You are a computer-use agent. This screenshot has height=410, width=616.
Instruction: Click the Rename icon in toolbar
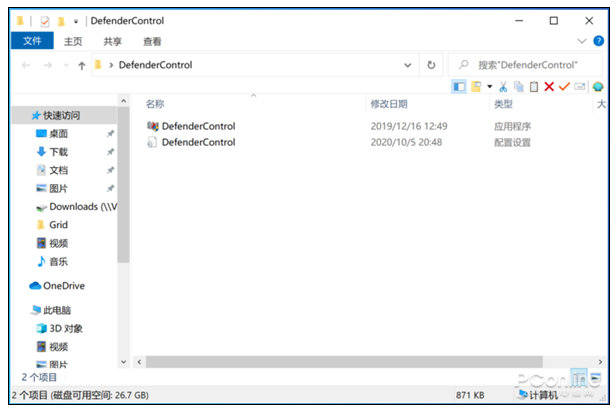click(580, 86)
